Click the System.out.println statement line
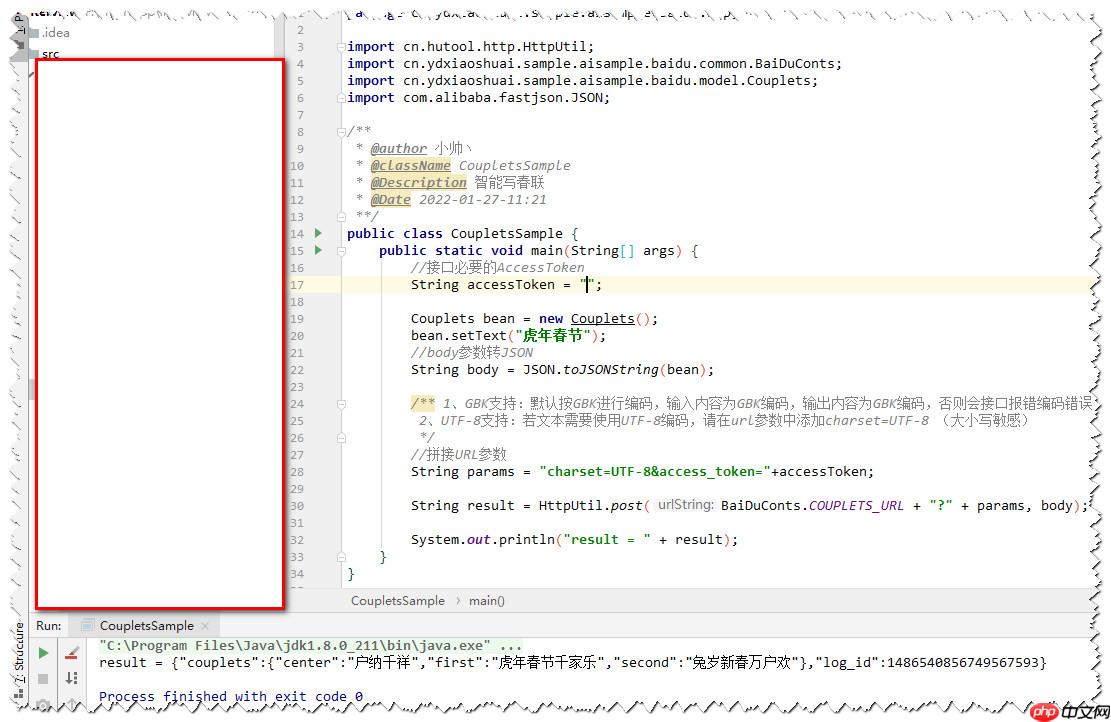Image resolution: width=1111 pixels, height=722 pixels. click(574, 540)
